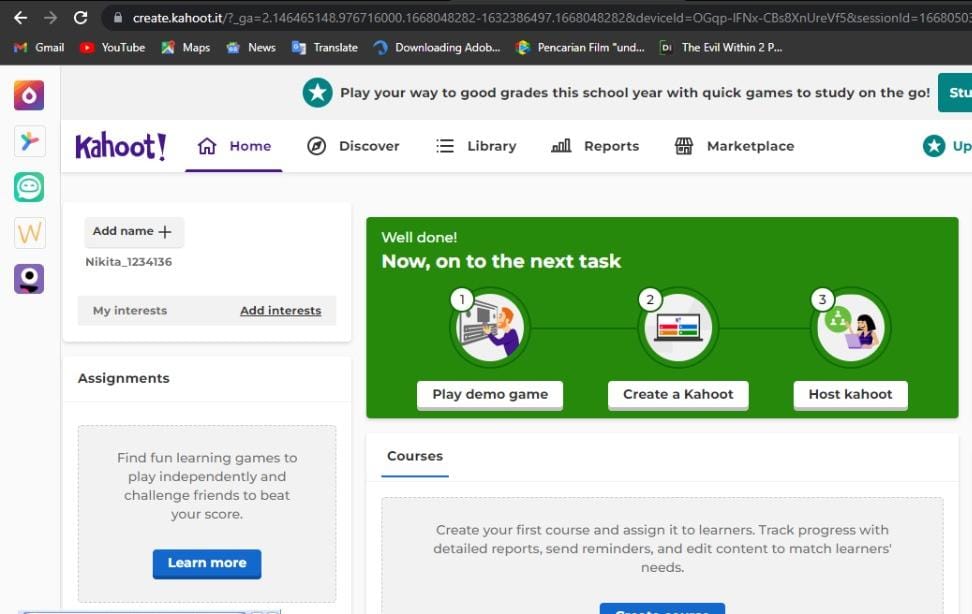This screenshot has width=972, height=614.
Task: Reload the page with browser refresh button
Action: pos(81,18)
